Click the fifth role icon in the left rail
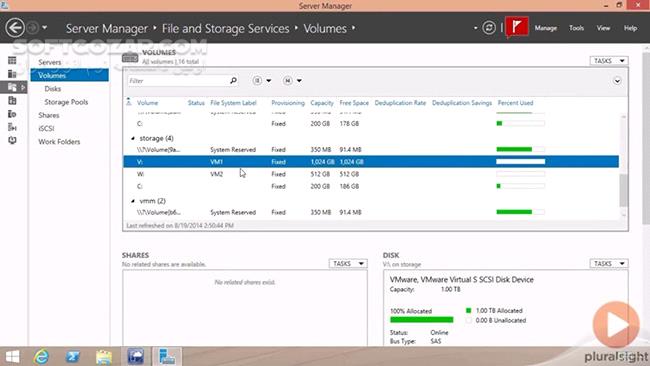This screenshot has height=366, width=650. tap(12, 114)
